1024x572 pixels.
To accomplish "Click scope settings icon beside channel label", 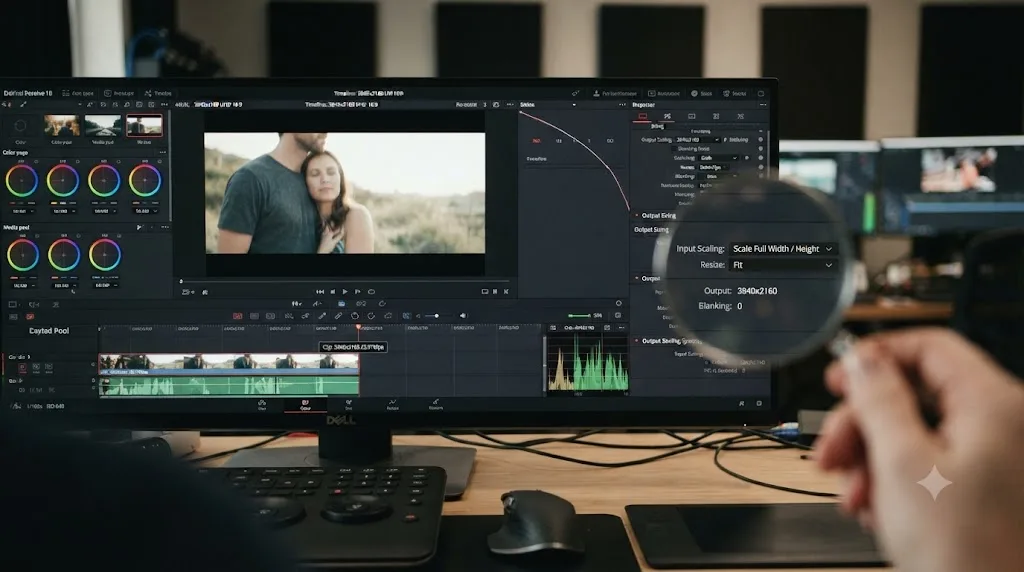I will 607,328.
